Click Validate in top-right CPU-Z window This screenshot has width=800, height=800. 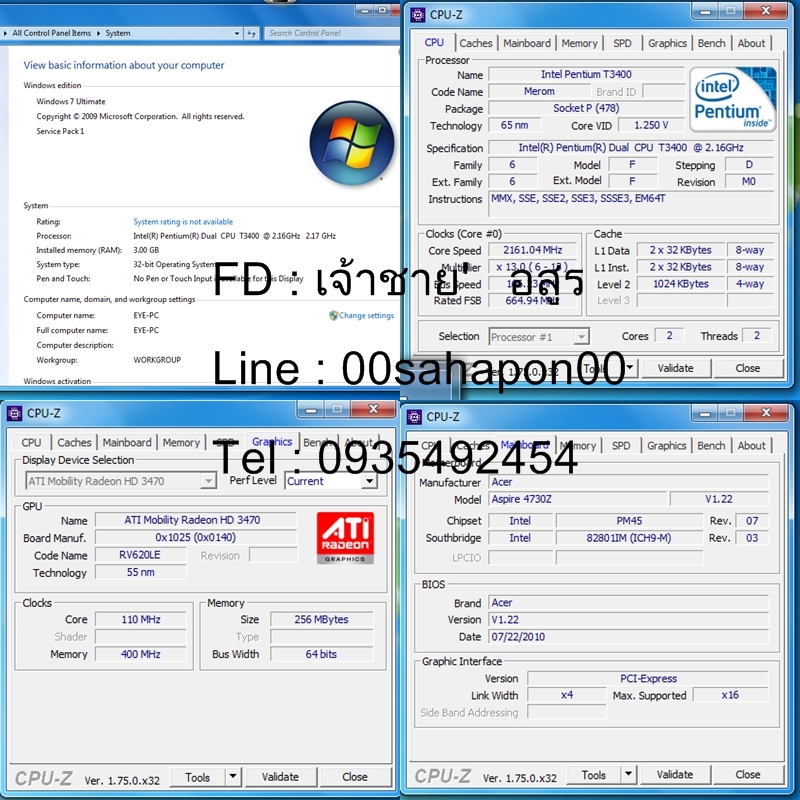pos(676,368)
